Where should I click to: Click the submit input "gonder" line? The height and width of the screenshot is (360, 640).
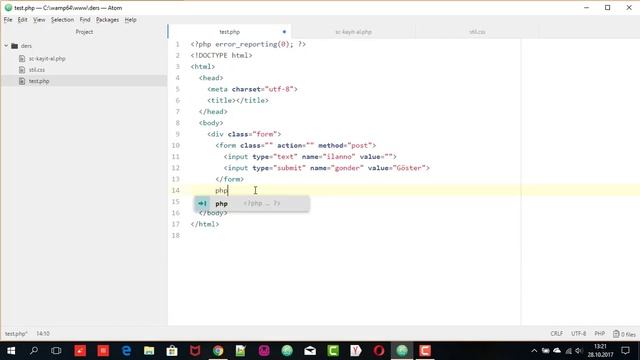pyautogui.click(x=327, y=168)
